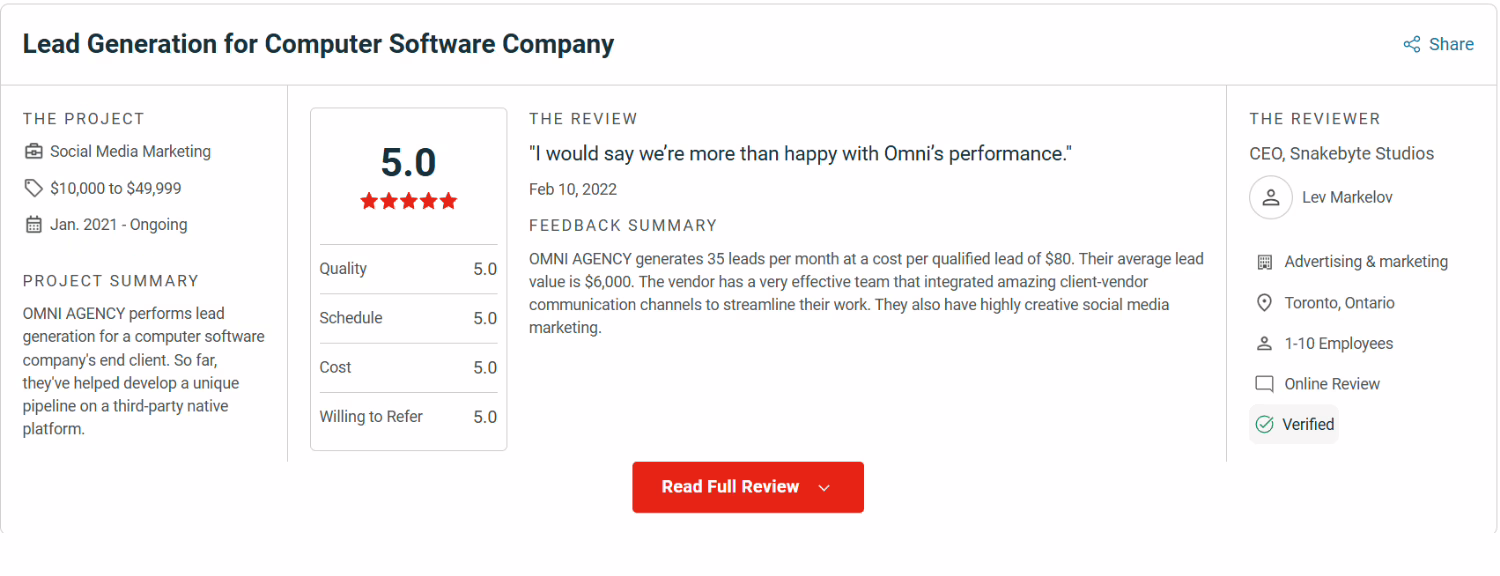Click the large 5.0 overall score
This screenshot has height=576, width=1500.
408,162
